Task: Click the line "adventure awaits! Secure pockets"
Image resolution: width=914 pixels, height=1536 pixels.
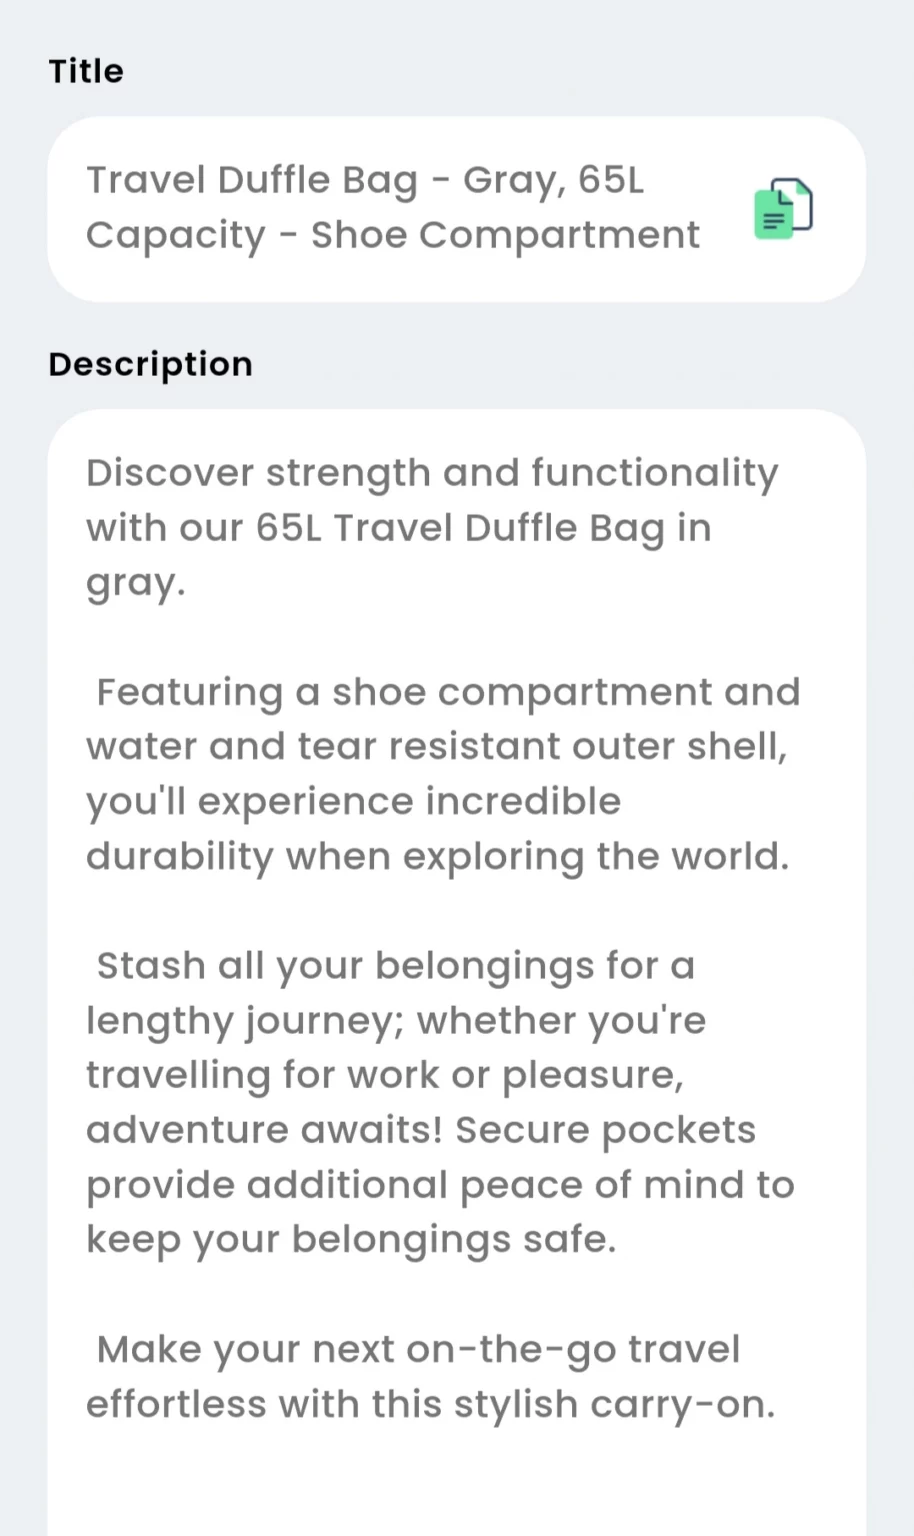Action: click(x=421, y=1130)
